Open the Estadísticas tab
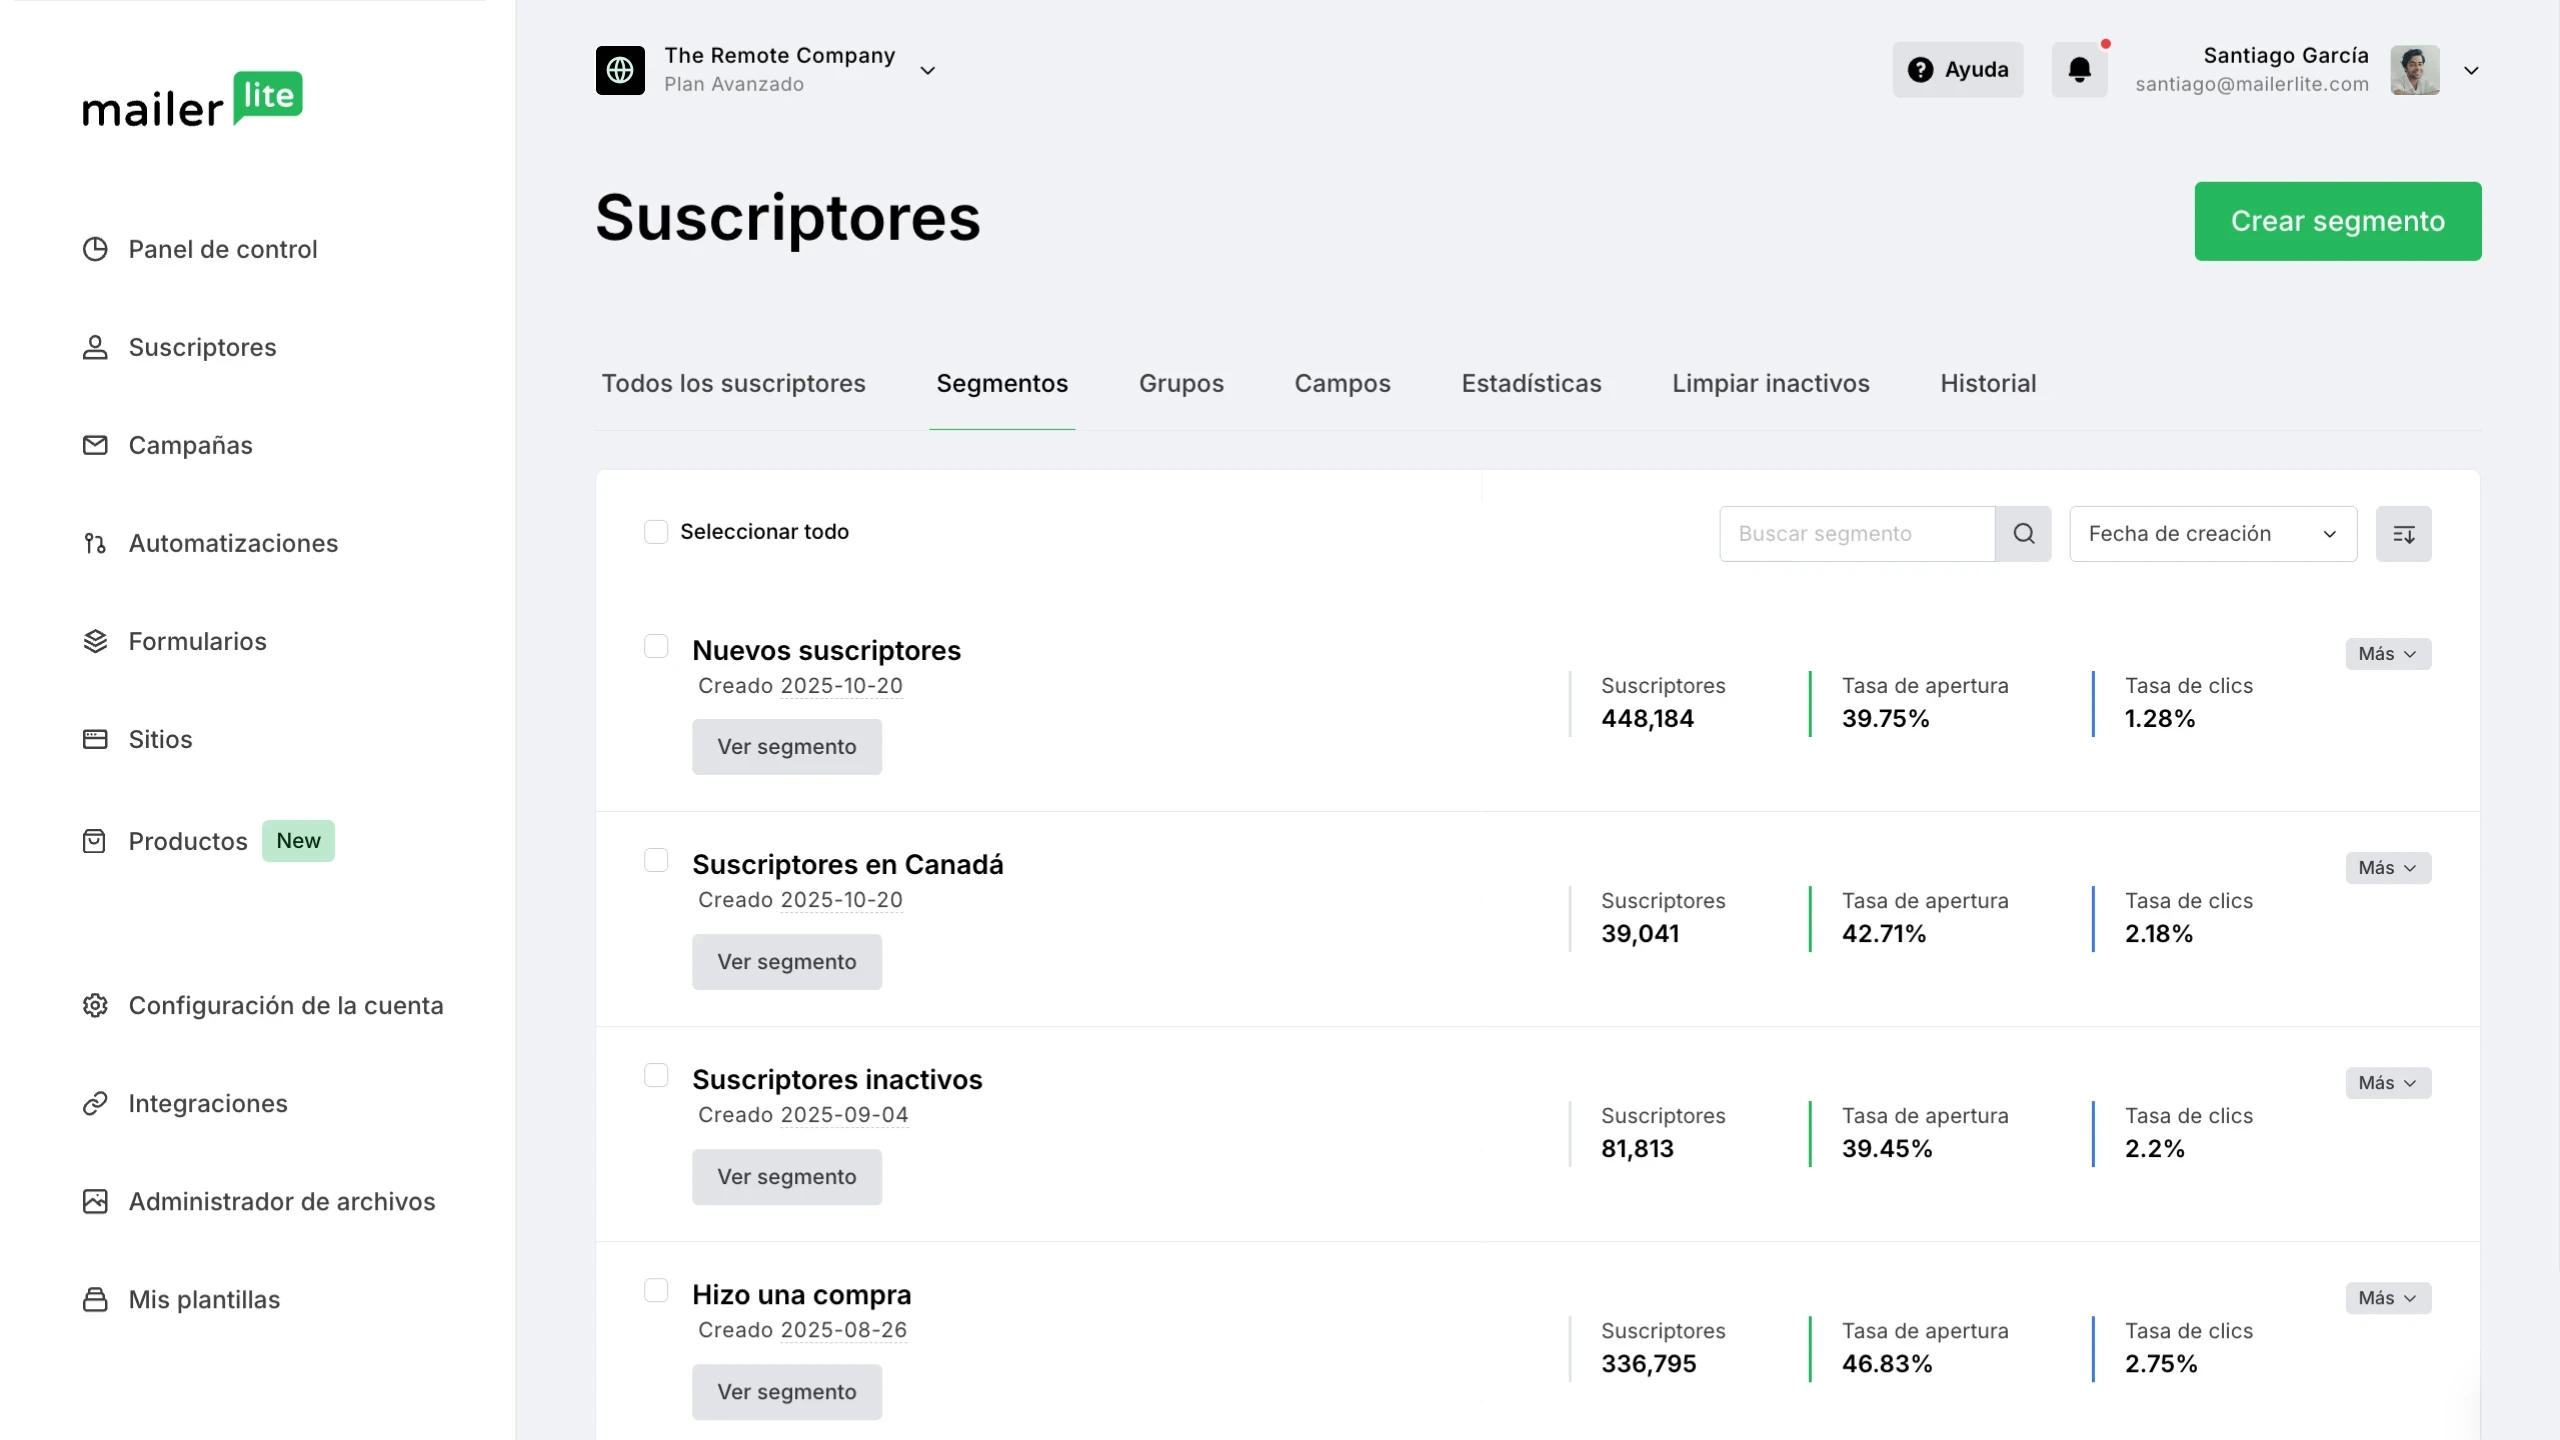This screenshot has width=2560, height=1440. pyautogui.click(x=1532, y=383)
